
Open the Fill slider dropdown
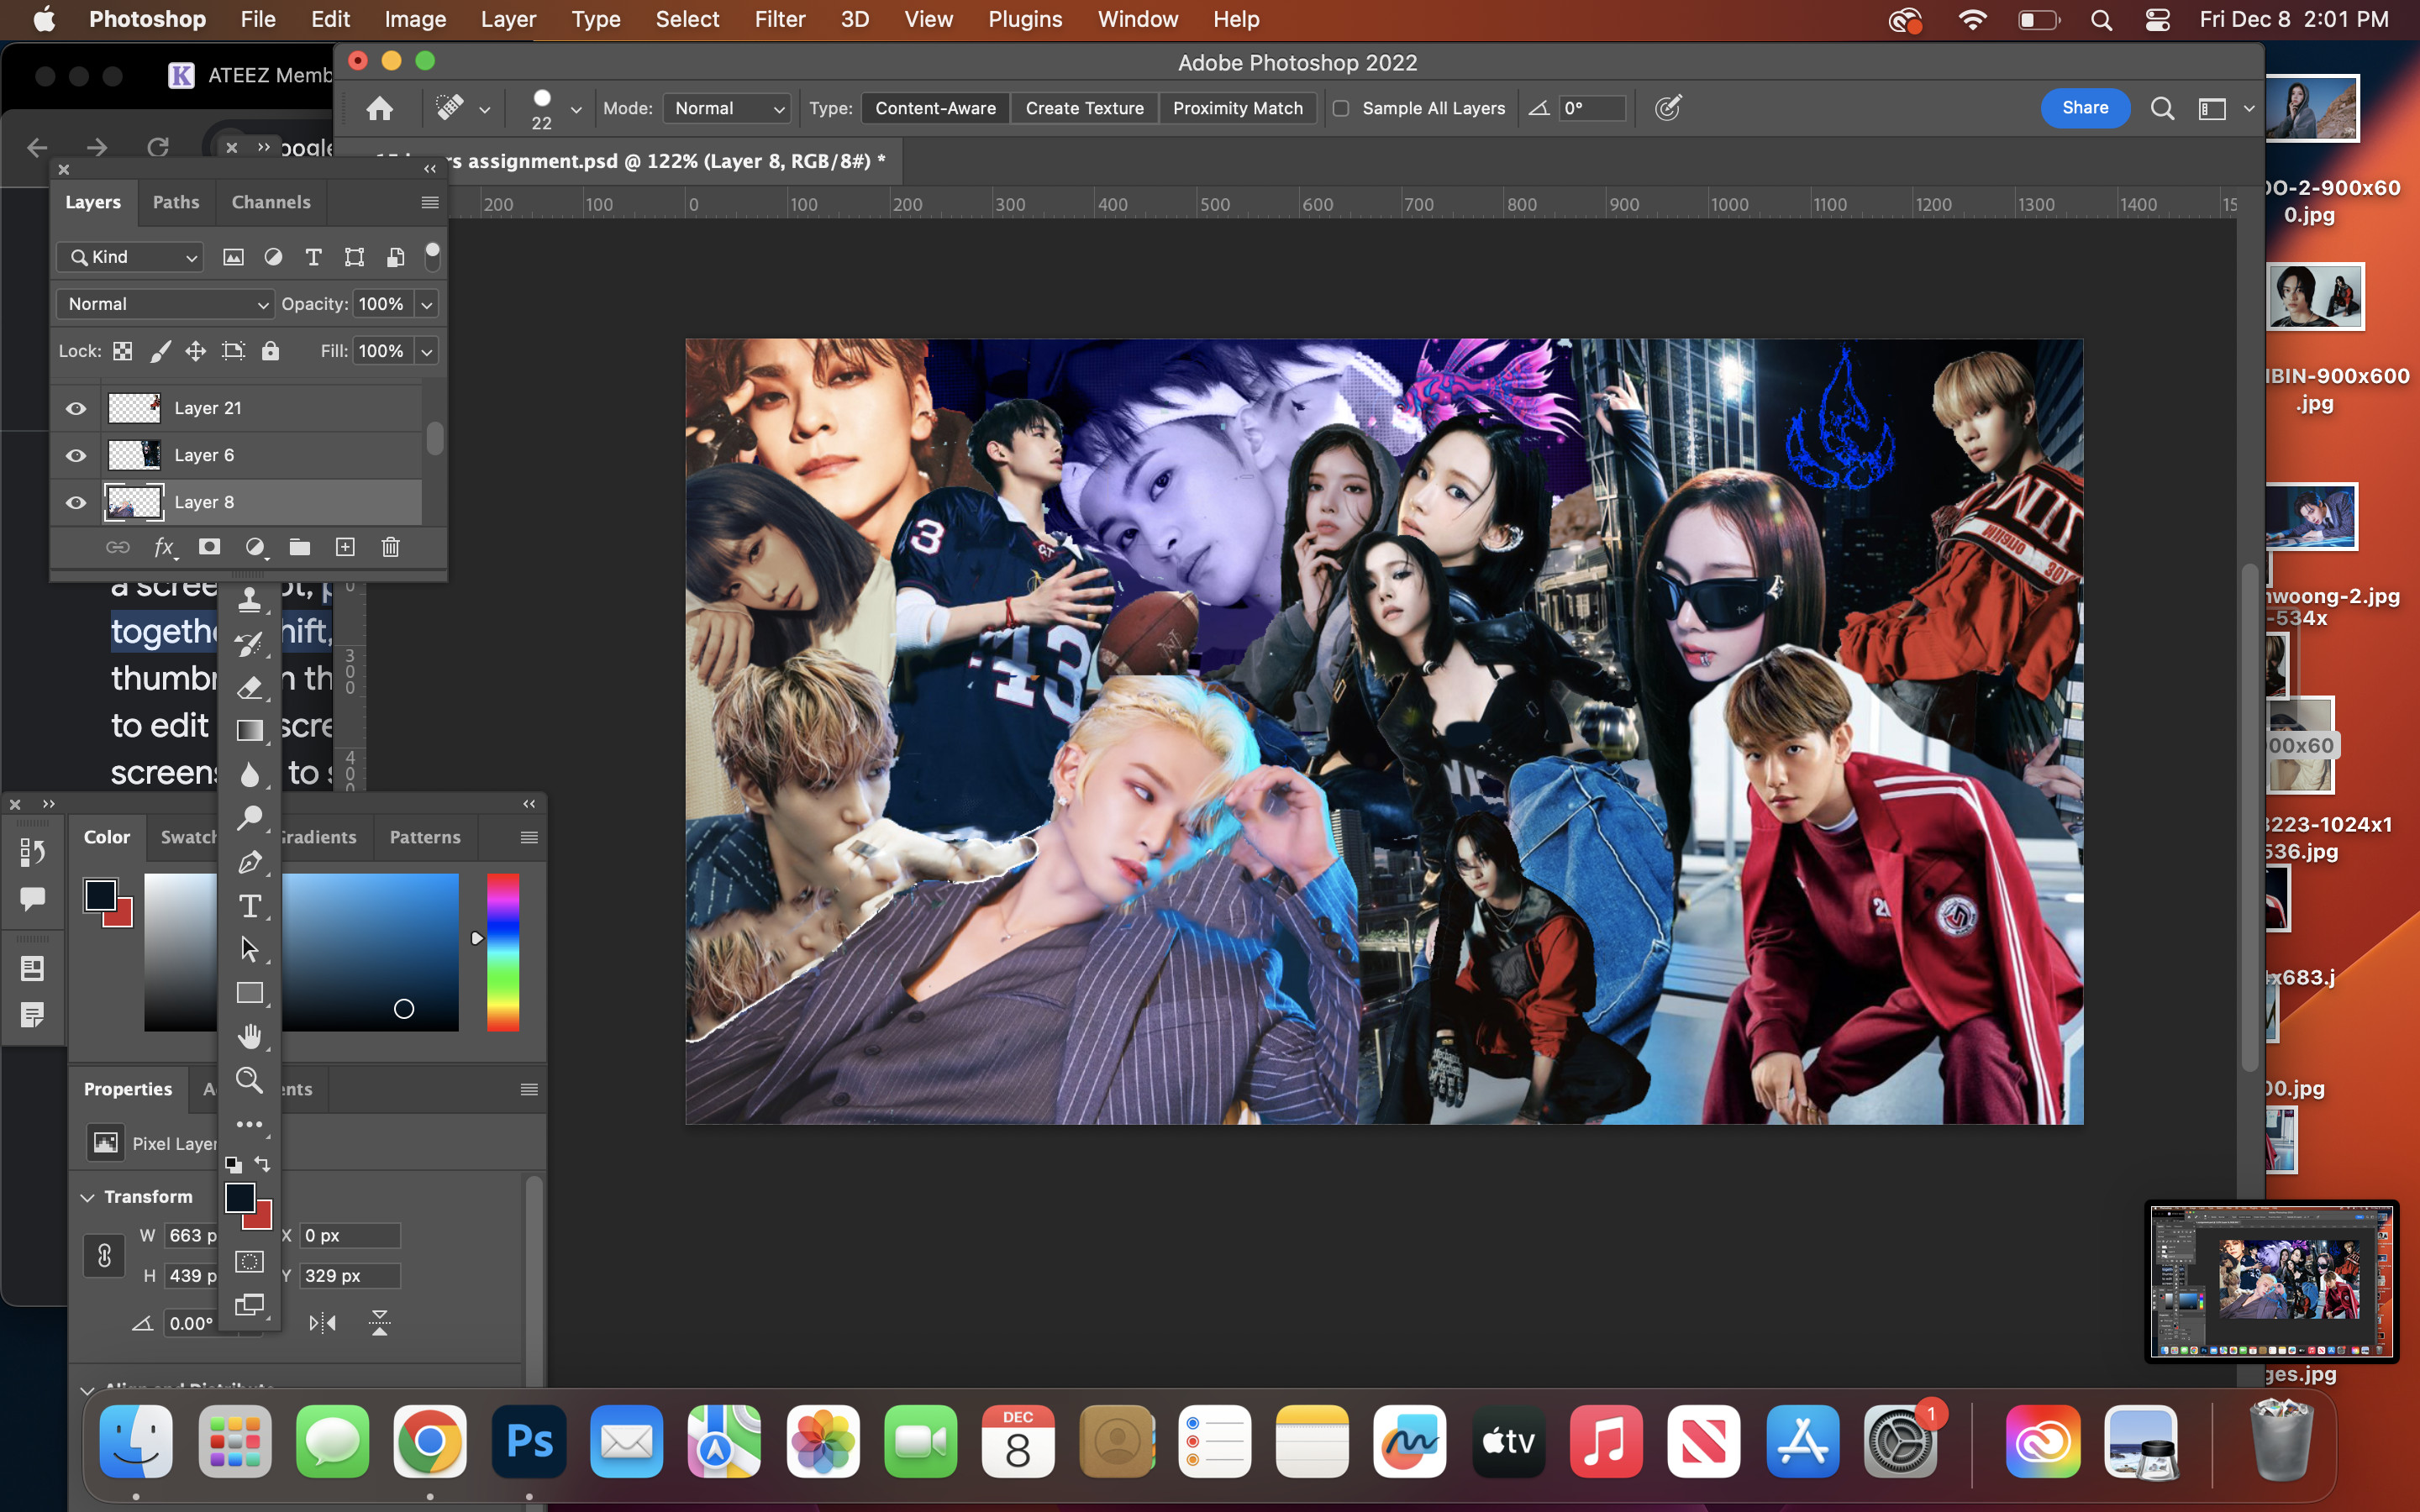pyautogui.click(x=427, y=351)
